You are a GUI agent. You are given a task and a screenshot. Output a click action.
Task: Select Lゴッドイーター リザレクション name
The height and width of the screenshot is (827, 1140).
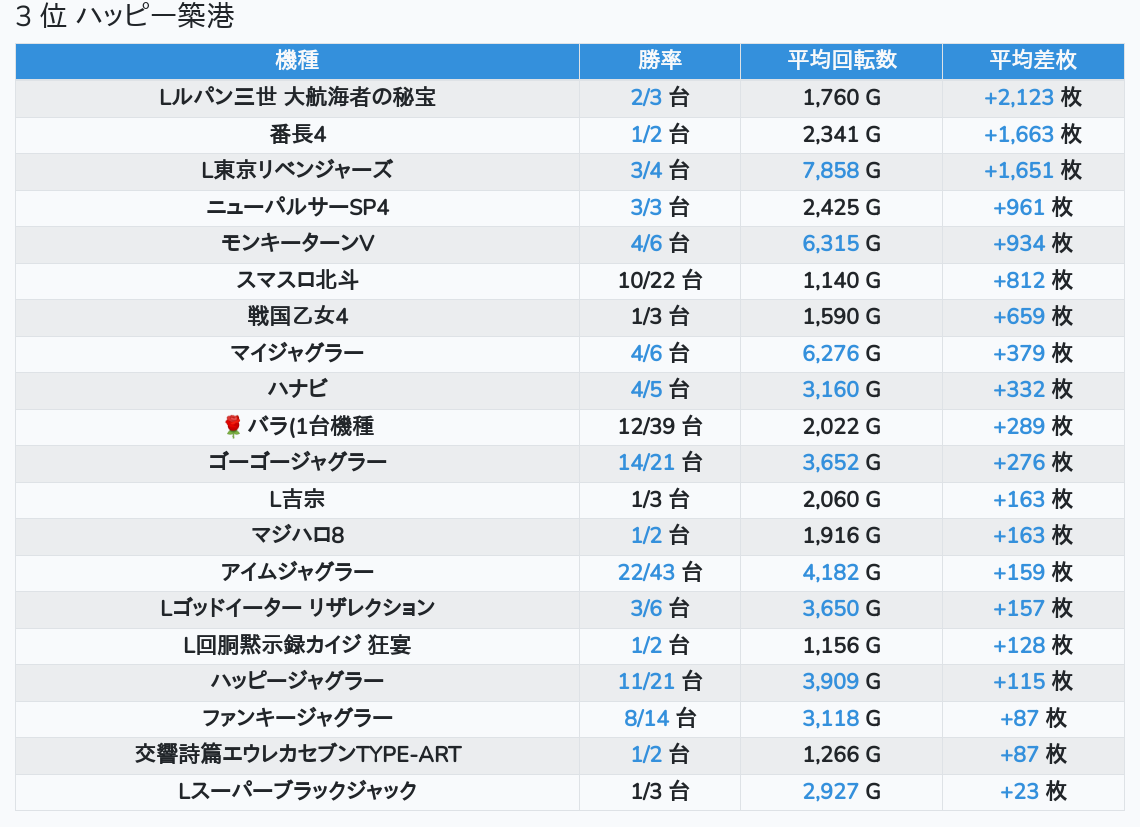tap(297, 609)
